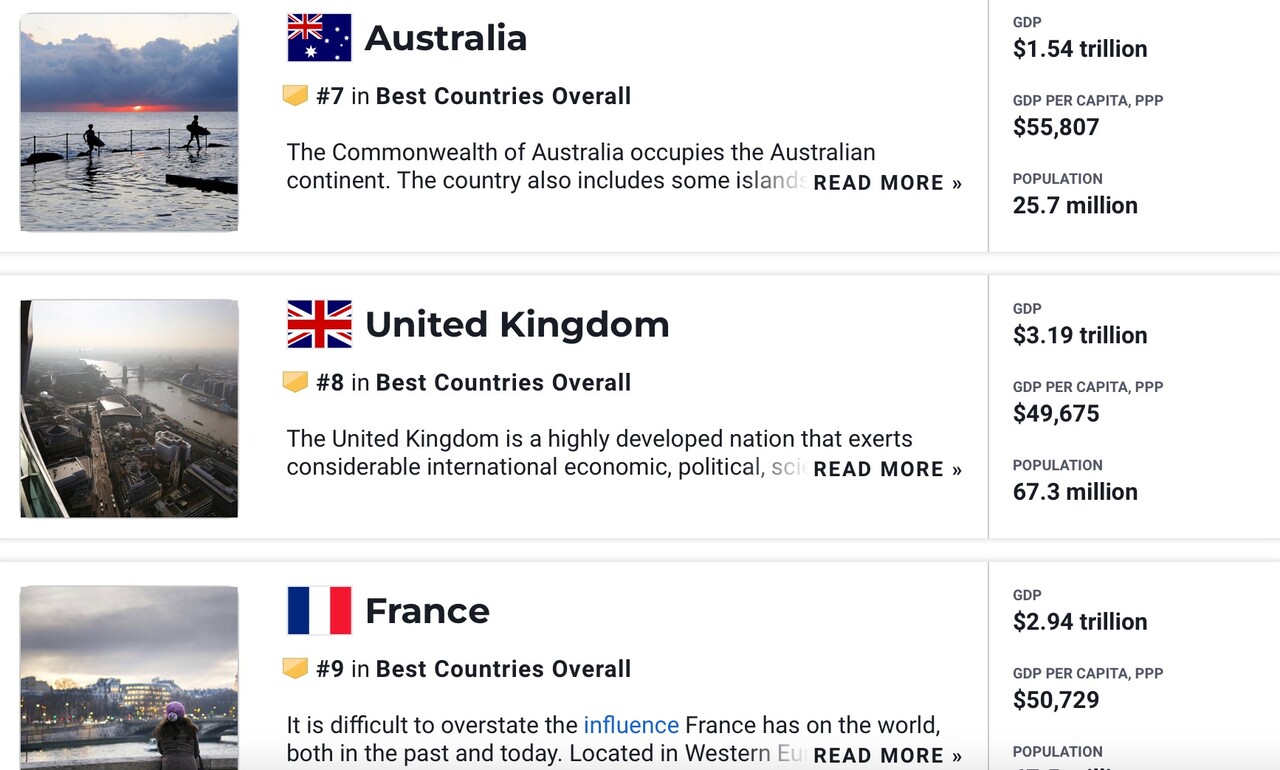Expand United Kingdom description with READ MORE
This screenshot has width=1280, height=770.
pyautogui.click(x=887, y=469)
